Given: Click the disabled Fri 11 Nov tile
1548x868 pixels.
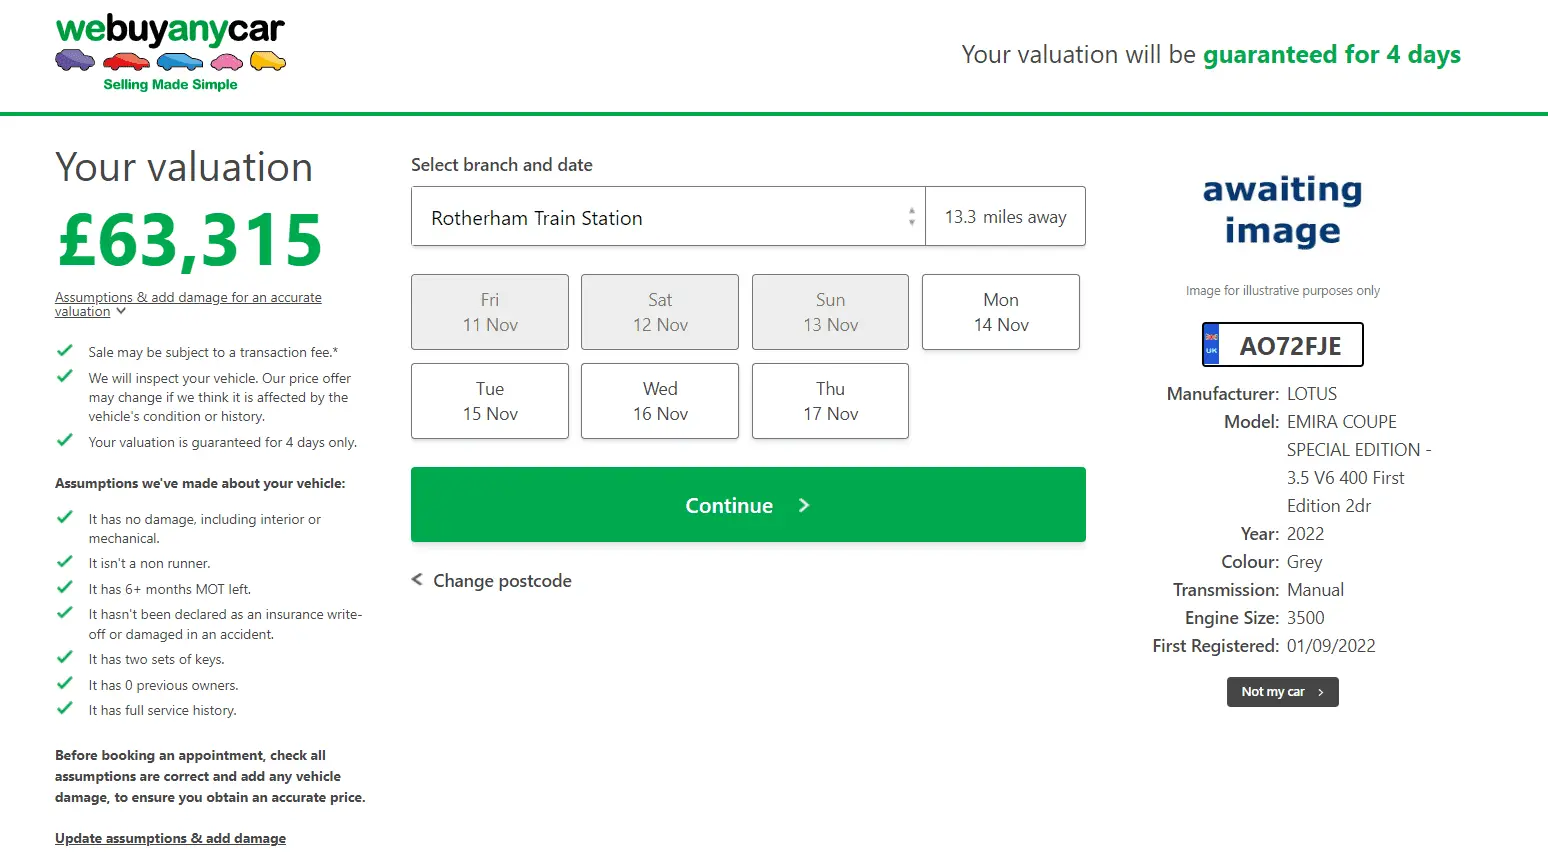Looking at the screenshot, I should (490, 312).
